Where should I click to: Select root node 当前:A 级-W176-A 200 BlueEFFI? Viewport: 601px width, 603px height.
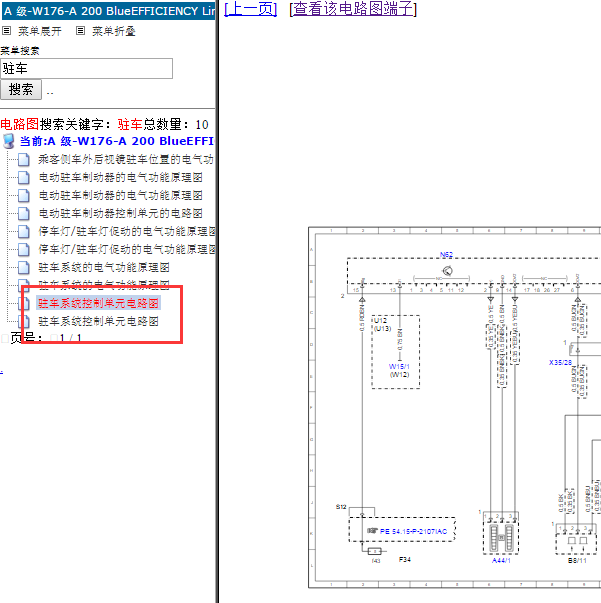pyautogui.click(x=117, y=141)
